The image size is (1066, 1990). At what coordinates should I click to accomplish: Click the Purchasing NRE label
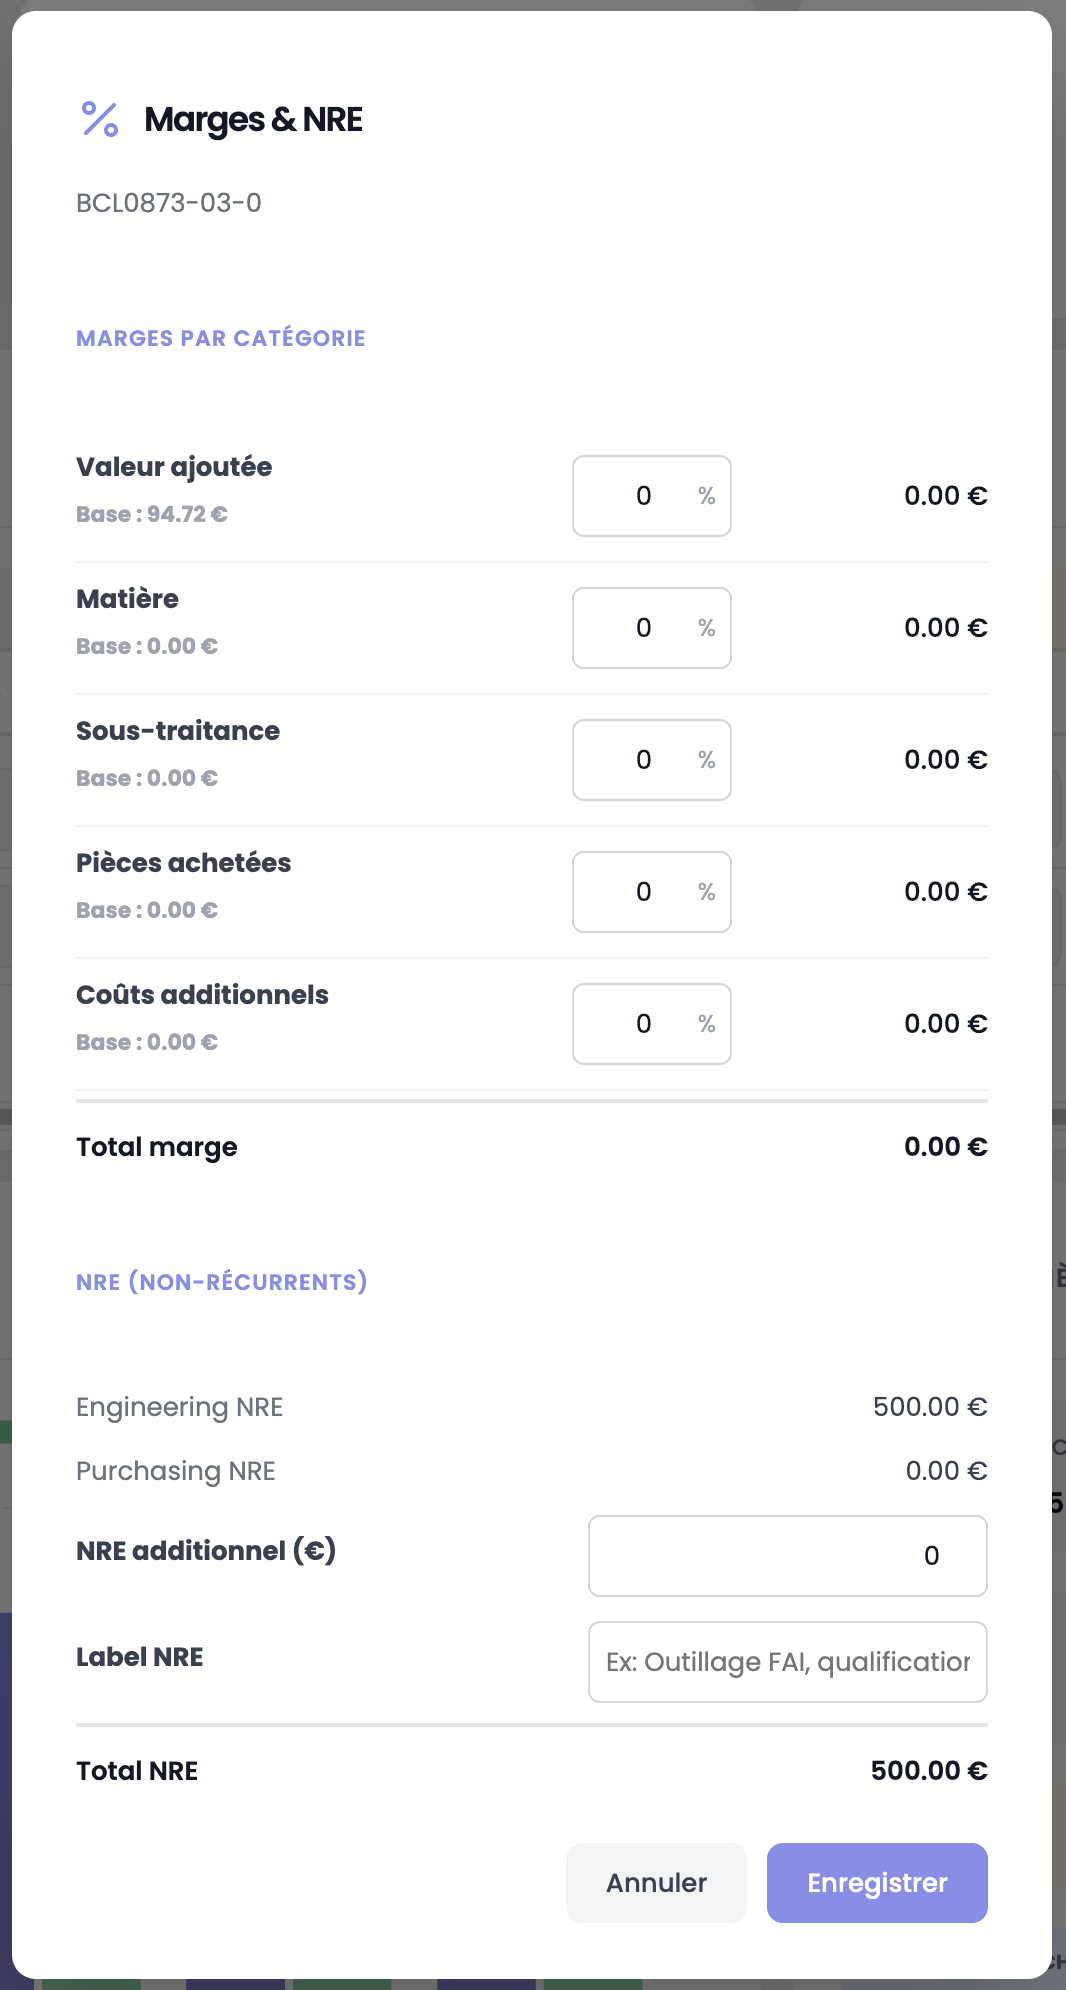click(176, 1471)
